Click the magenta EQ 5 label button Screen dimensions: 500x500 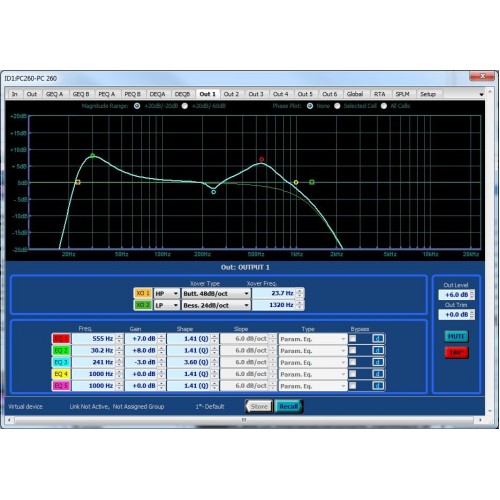61,386
